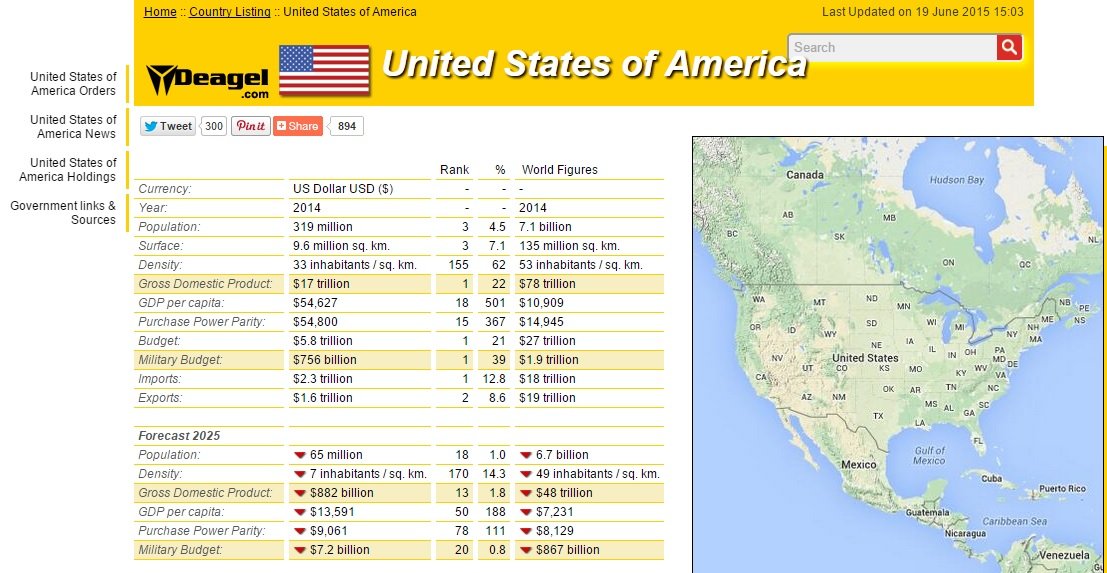Click the United States flag image
Viewport: 1107px width, 573px height.
324,70
